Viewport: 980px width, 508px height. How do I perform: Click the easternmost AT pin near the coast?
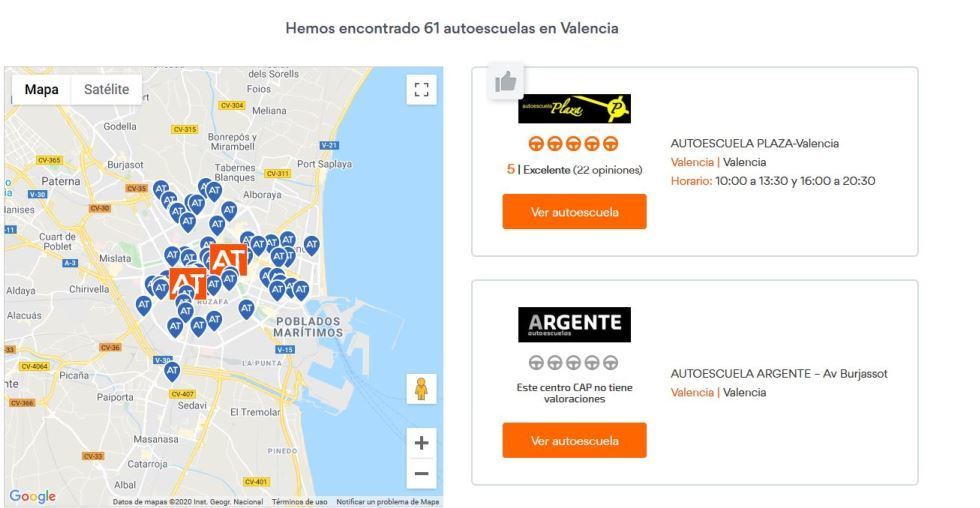[x=311, y=246]
